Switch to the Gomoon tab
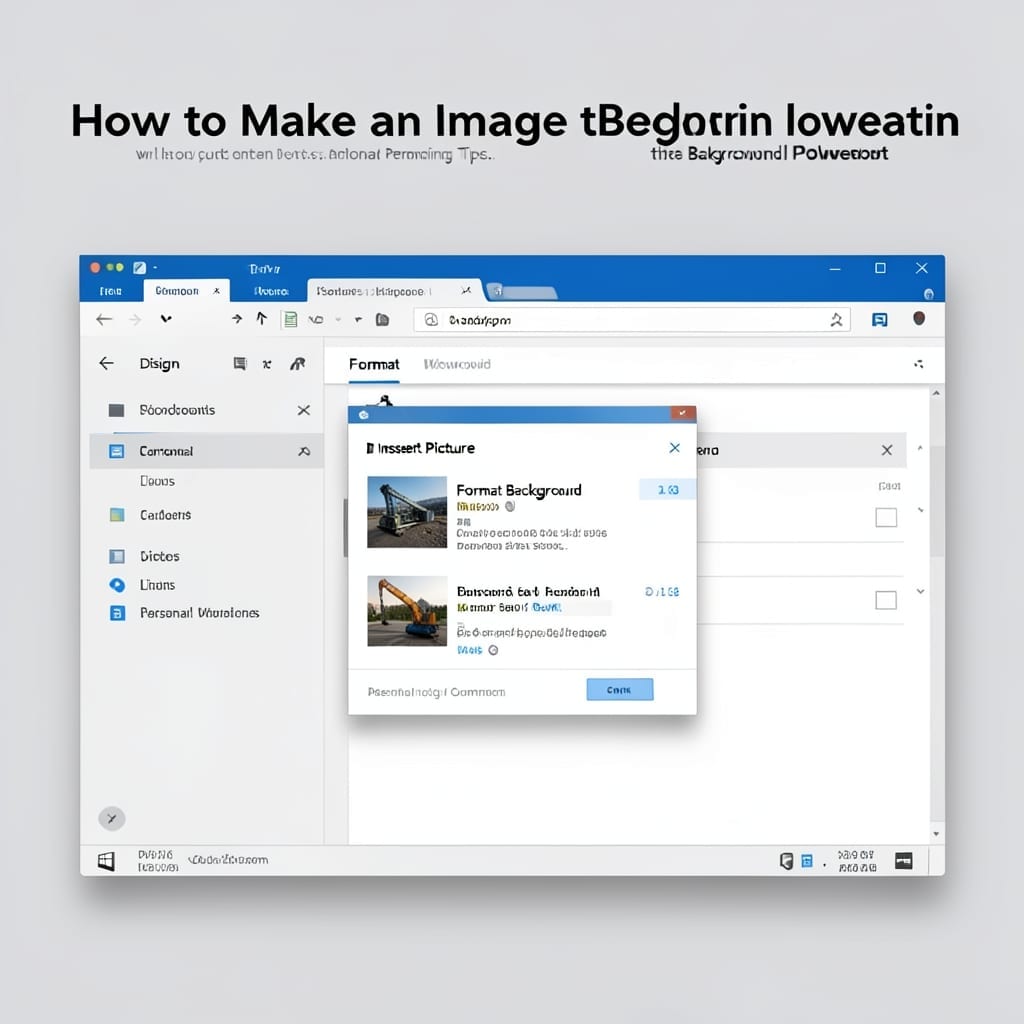Image resolution: width=1024 pixels, height=1024 pixels. pos(186,291)
